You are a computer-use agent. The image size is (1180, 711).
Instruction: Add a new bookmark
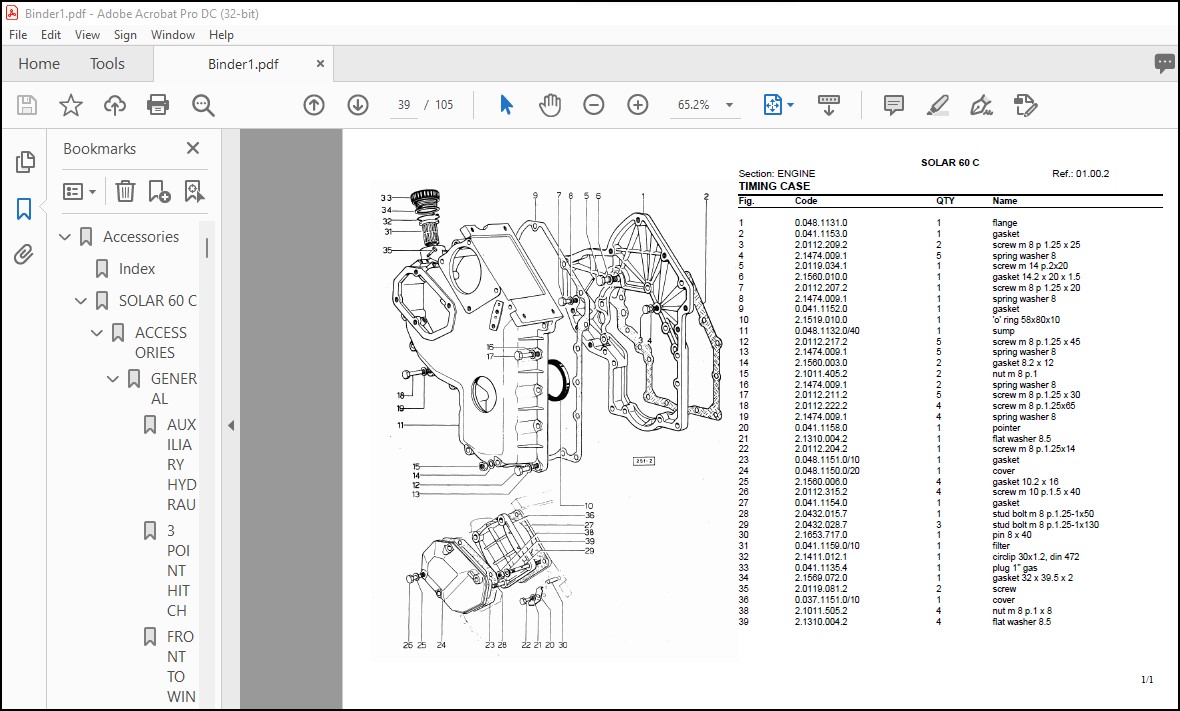coord(159,192)
